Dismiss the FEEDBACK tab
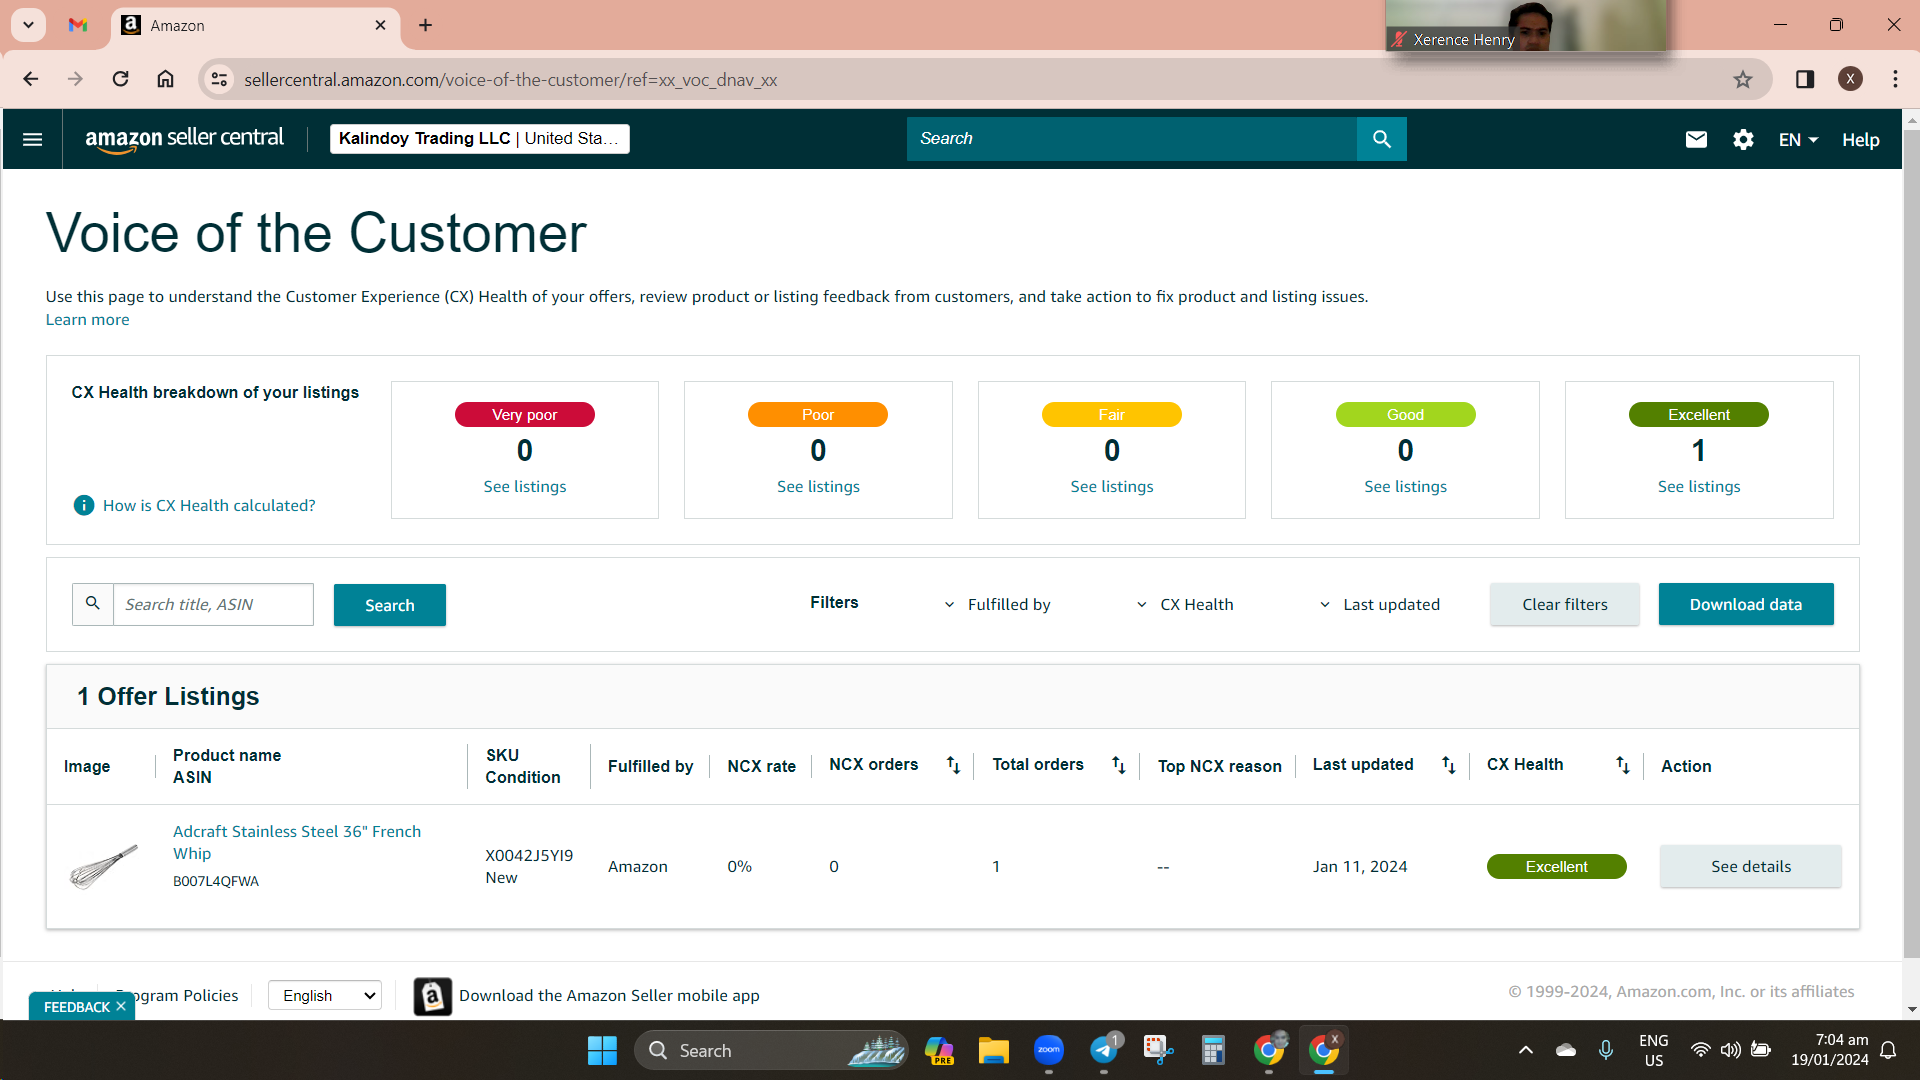Screen dimensions: 1920x1080 [x=121, y=1006]
